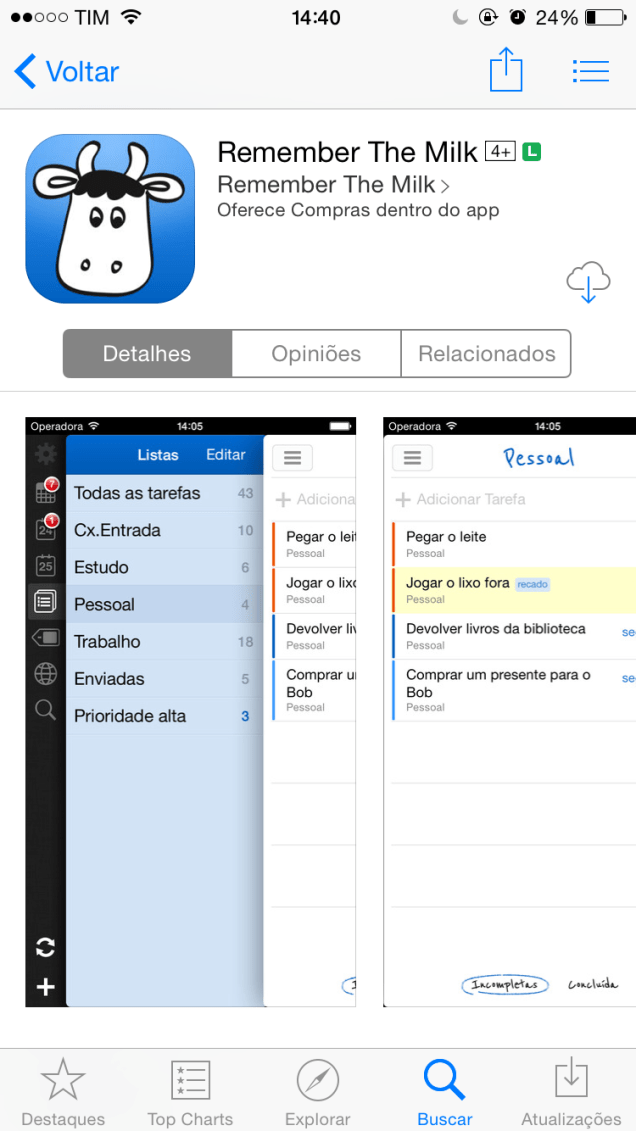The height and width of the screenshot is (1131, 636).
Task: Click the Cx.Entrada list row
Action: 164,531
